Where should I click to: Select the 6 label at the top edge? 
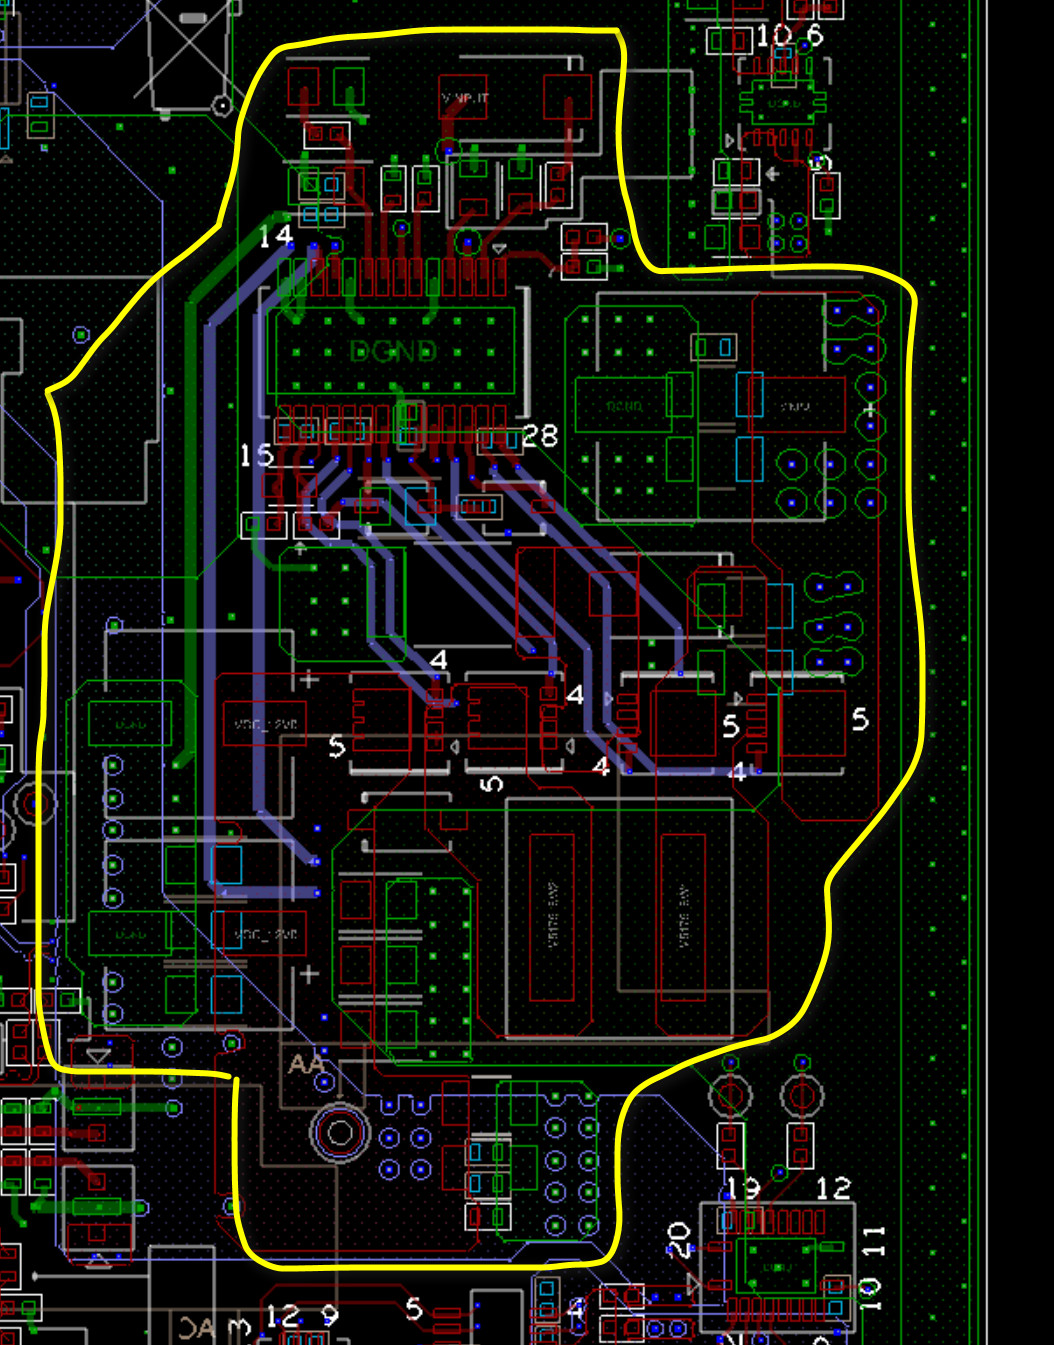click(815, 35)
